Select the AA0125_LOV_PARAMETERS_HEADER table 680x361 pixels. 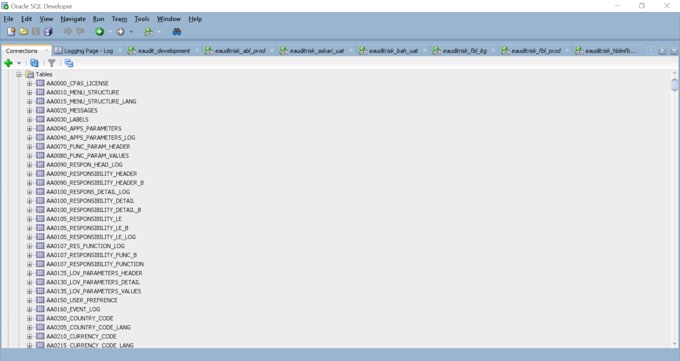(94, 273)
